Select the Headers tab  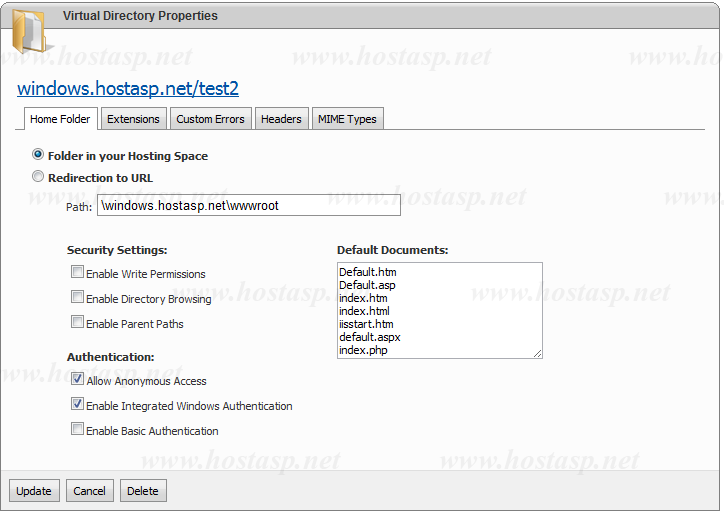point(281,119)
